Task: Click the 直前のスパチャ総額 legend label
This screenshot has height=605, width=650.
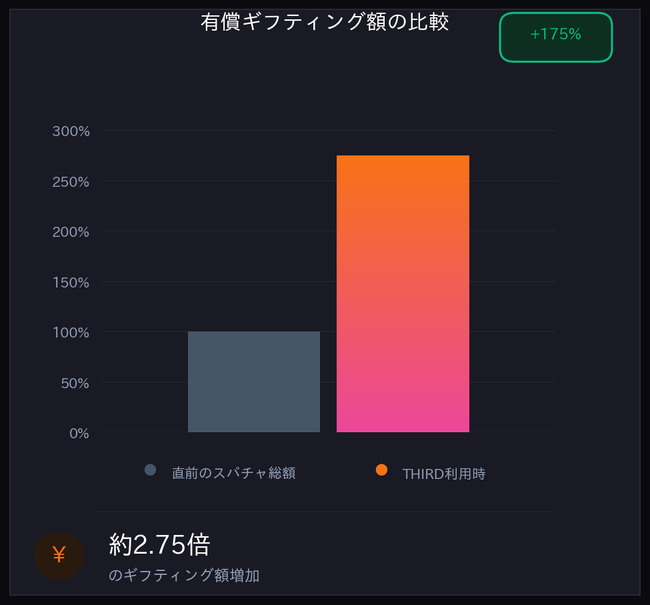Action: tap(233, 474)
